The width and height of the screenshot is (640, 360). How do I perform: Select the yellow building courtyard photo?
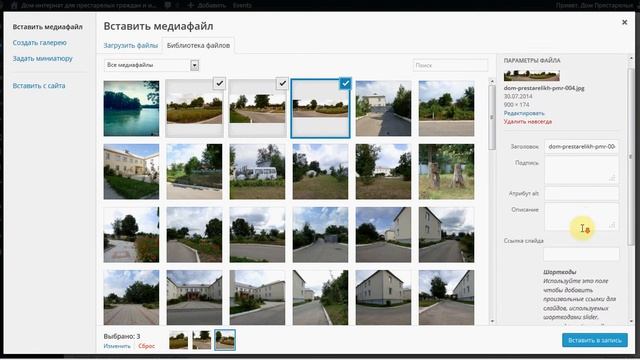coord(131,171)
